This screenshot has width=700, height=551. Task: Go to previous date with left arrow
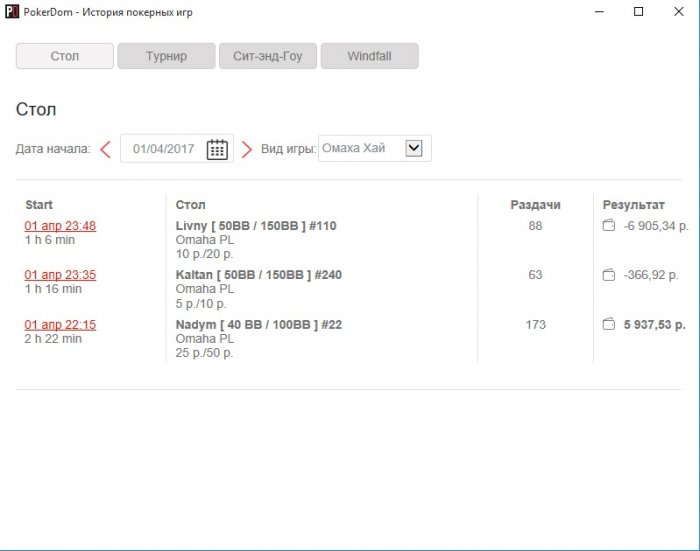[105, 149]
